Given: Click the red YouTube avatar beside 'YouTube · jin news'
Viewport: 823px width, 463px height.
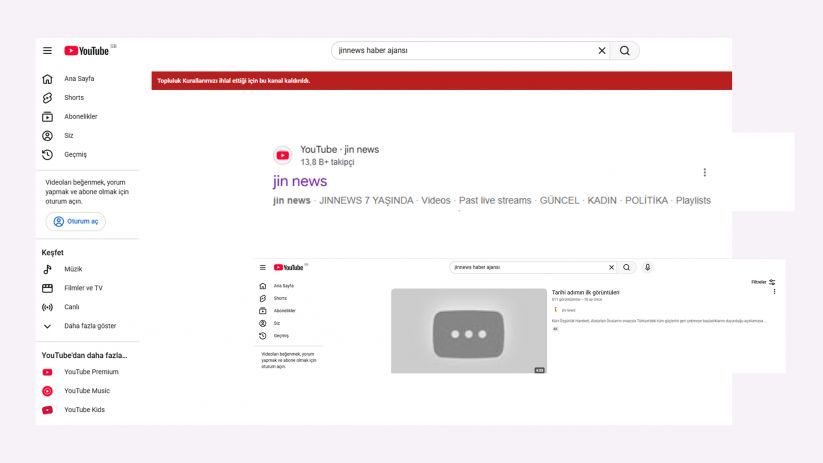Looking at the screenshot, I should point(282,155).
